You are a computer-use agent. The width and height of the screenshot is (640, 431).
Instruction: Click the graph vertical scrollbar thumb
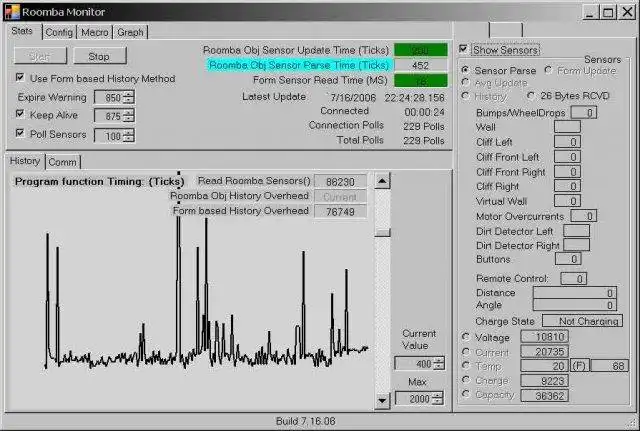click(382, 232)
